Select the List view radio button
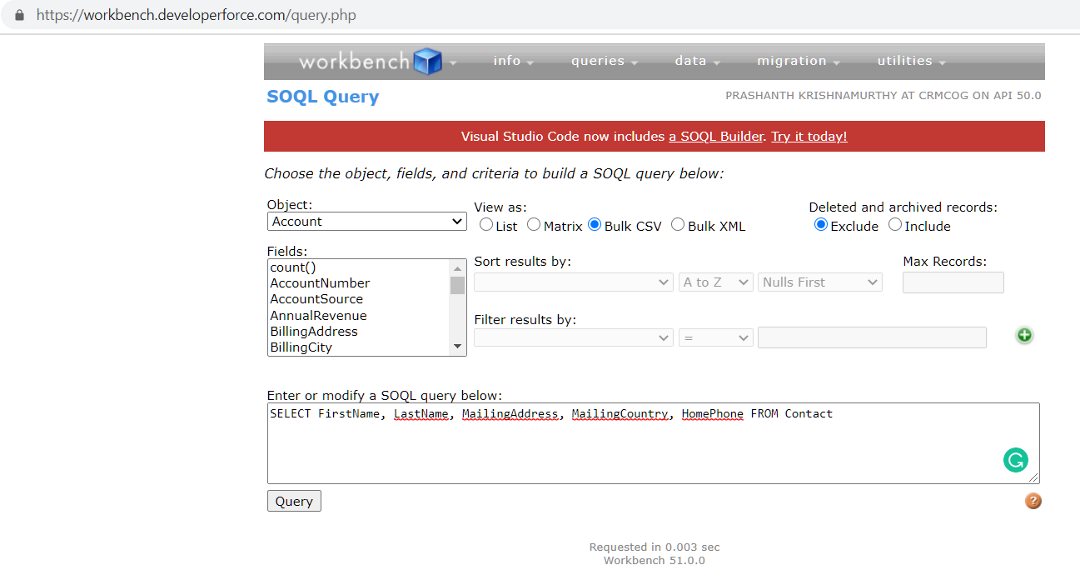The height and width of the screenshot is (580, 1080). (486, 225)
